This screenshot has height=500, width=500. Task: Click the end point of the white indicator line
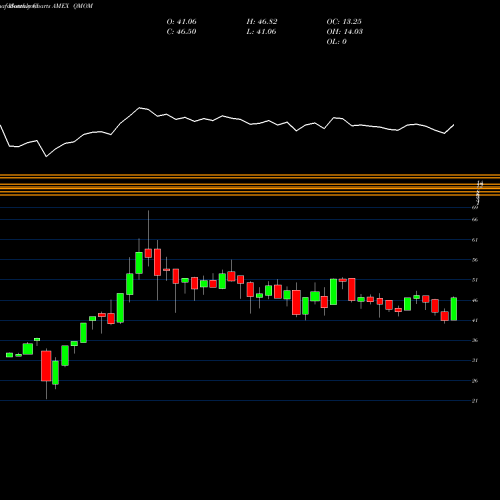(454, 125)
